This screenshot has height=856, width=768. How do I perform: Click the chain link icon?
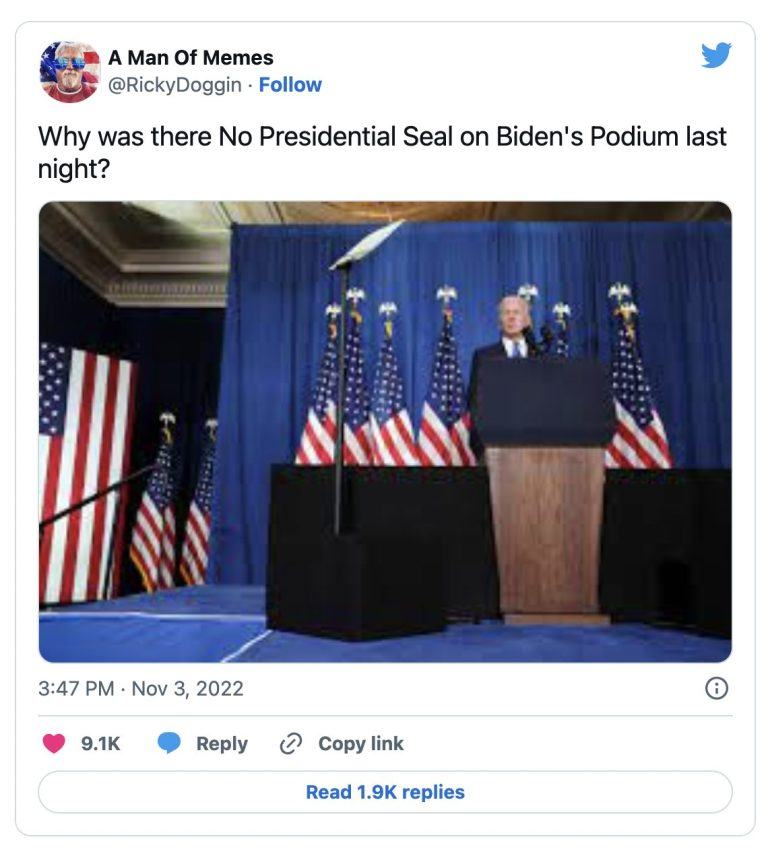click(x=291, y=743)
